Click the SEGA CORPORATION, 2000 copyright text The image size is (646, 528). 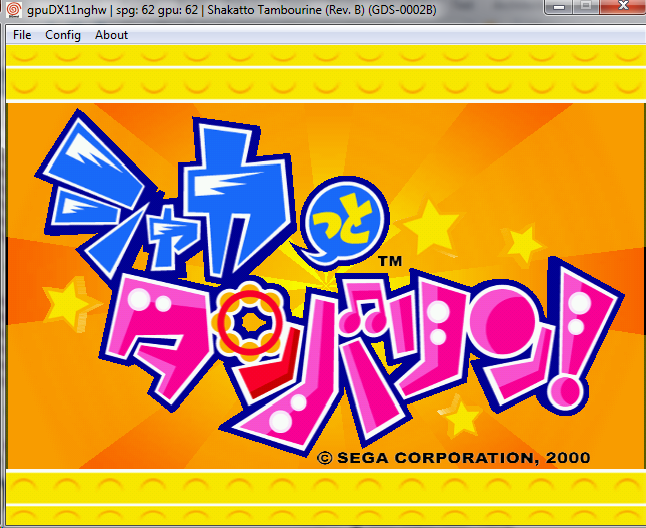coord(453,458)
